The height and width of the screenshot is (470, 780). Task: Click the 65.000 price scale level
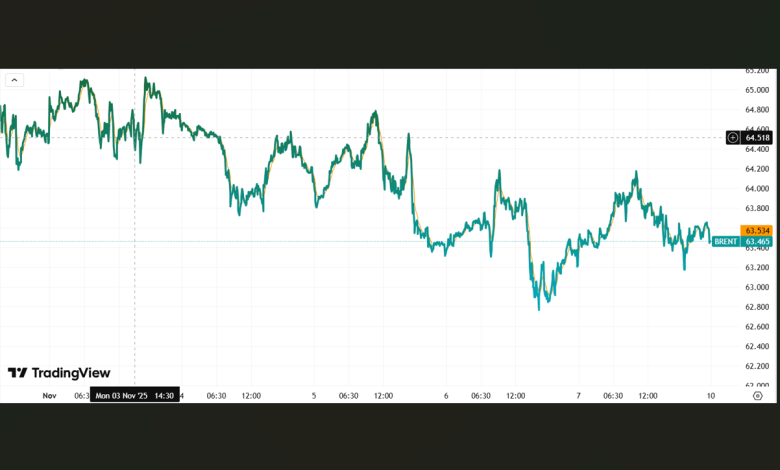click(757, 90)
